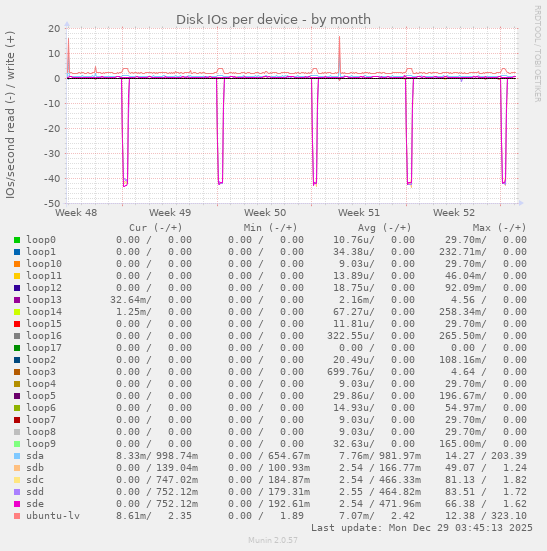Click the loop3 average value 699.76u

point(351,372)
